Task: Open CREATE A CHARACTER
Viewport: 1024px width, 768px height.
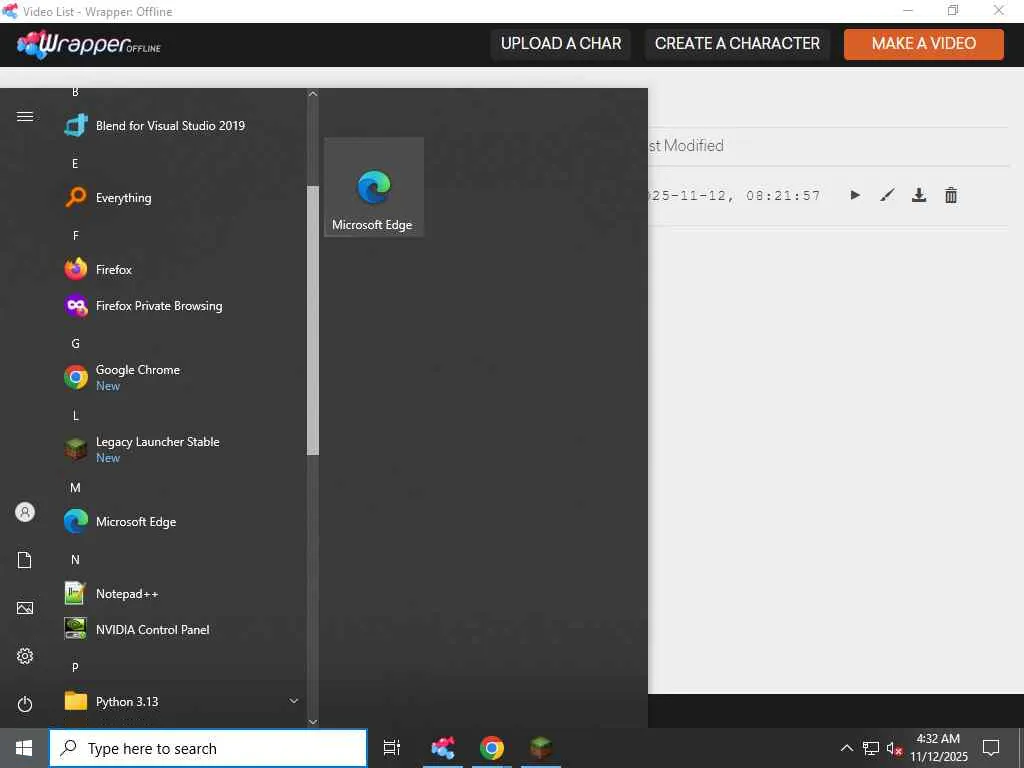Action: coord(737,44)
